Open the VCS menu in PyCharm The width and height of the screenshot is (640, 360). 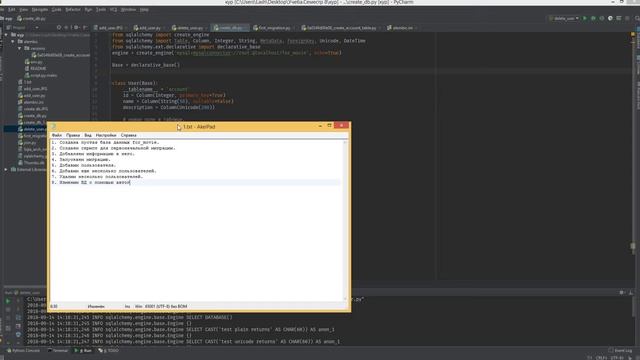(113, 9)
